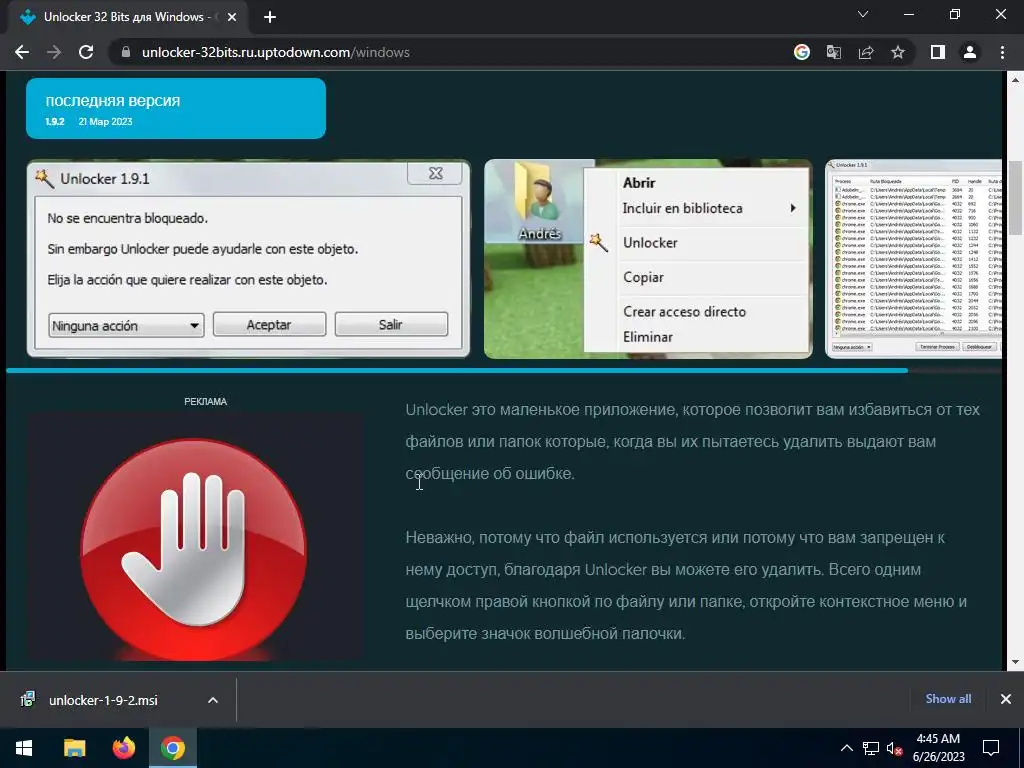
Task: Click the browser forward arrow
Action: (x=54, y=53)
